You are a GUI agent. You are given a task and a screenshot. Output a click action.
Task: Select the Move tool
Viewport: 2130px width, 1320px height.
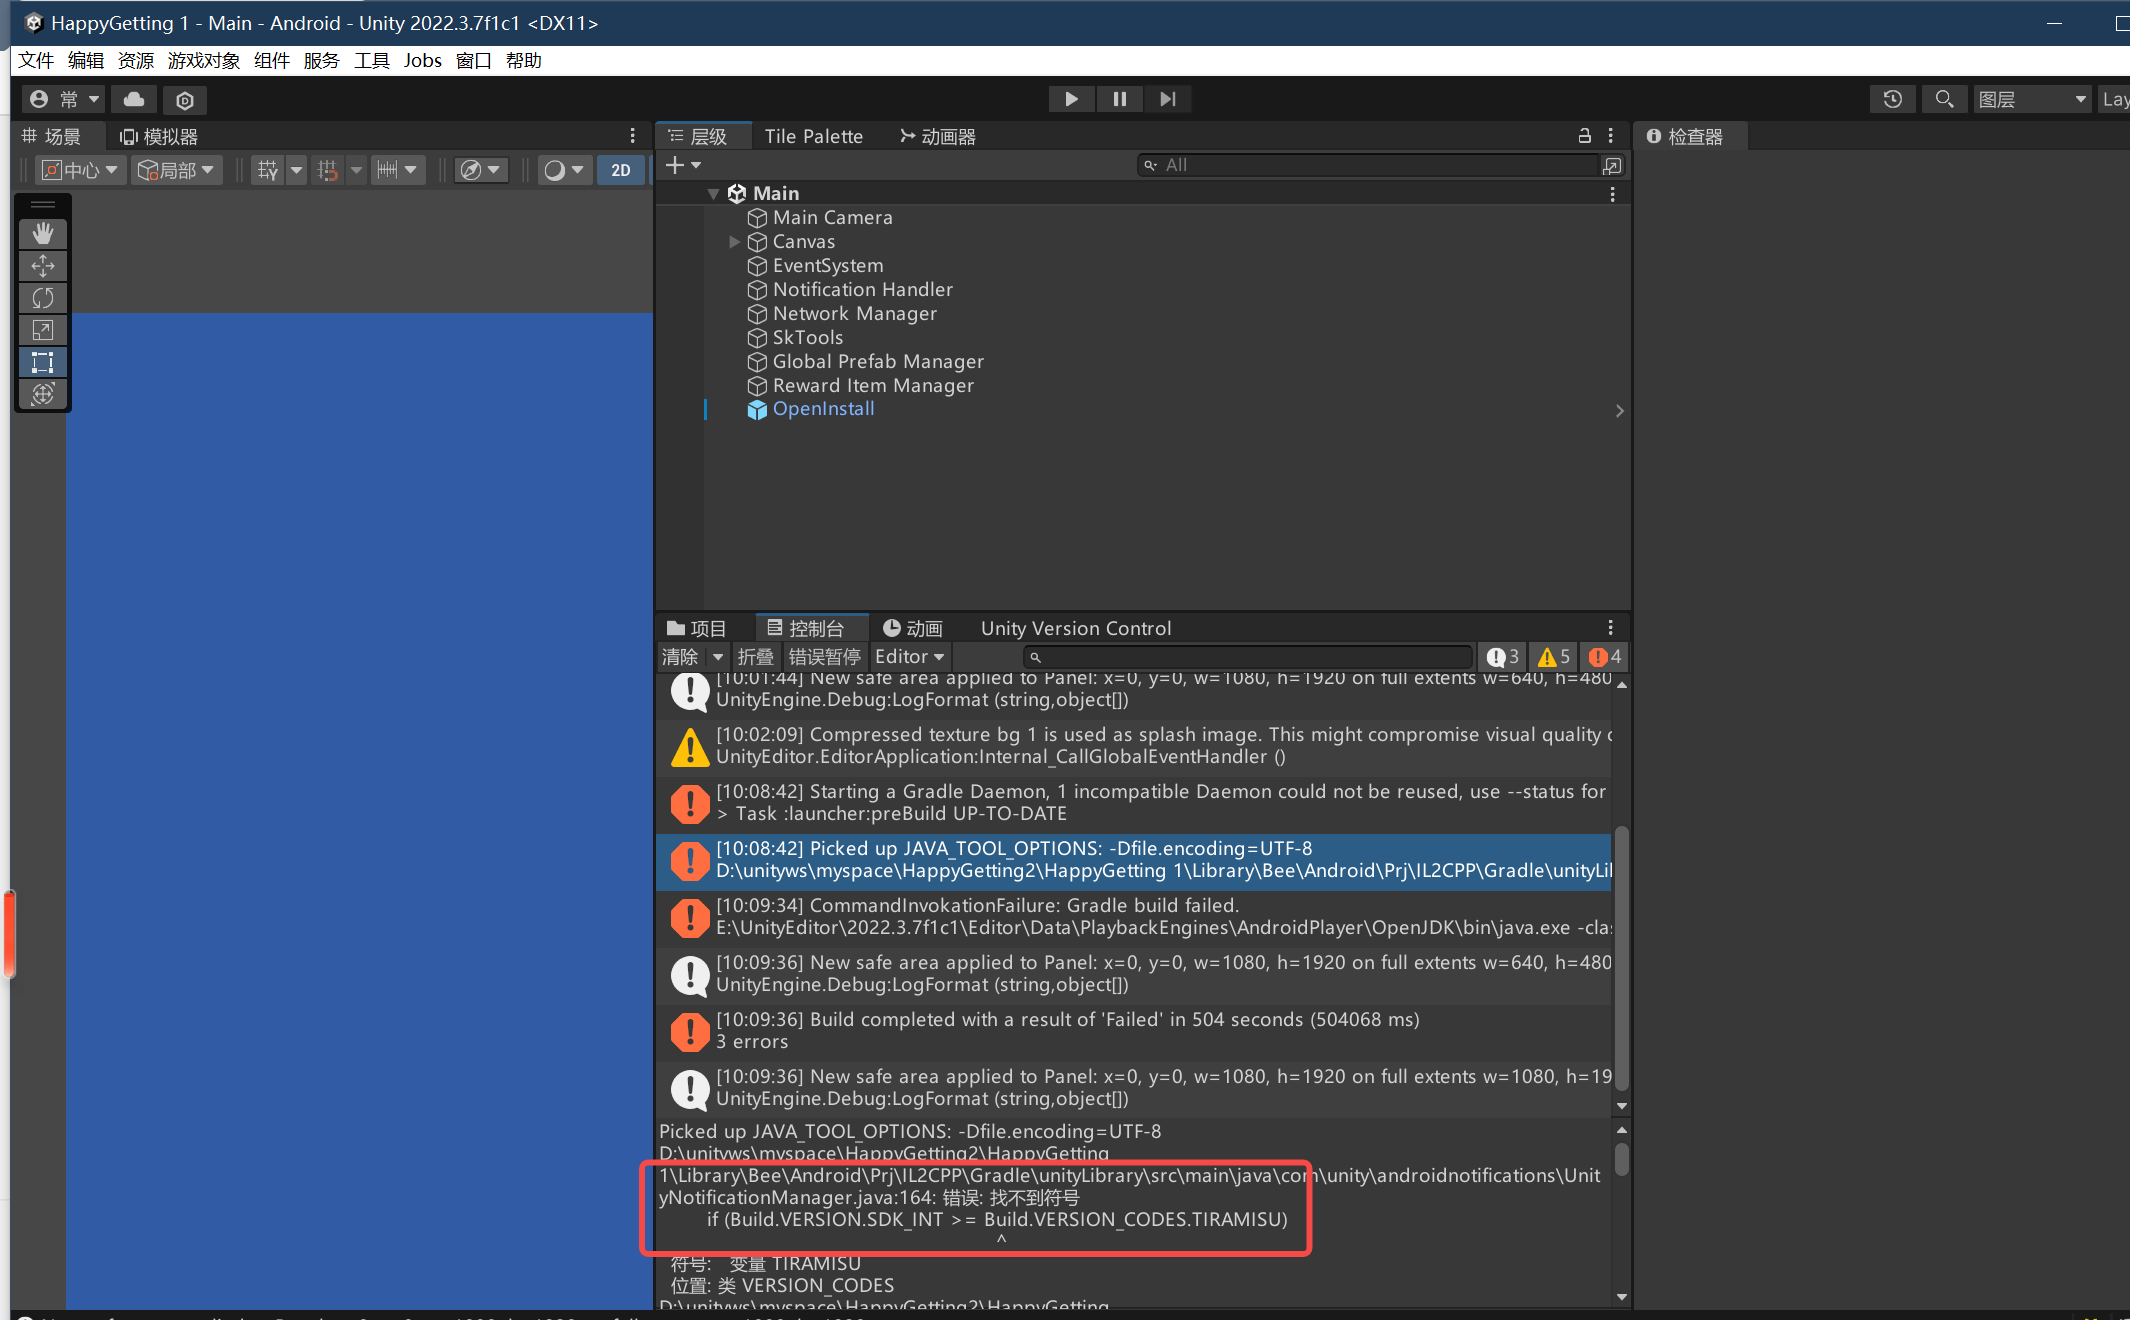[42, 266]
